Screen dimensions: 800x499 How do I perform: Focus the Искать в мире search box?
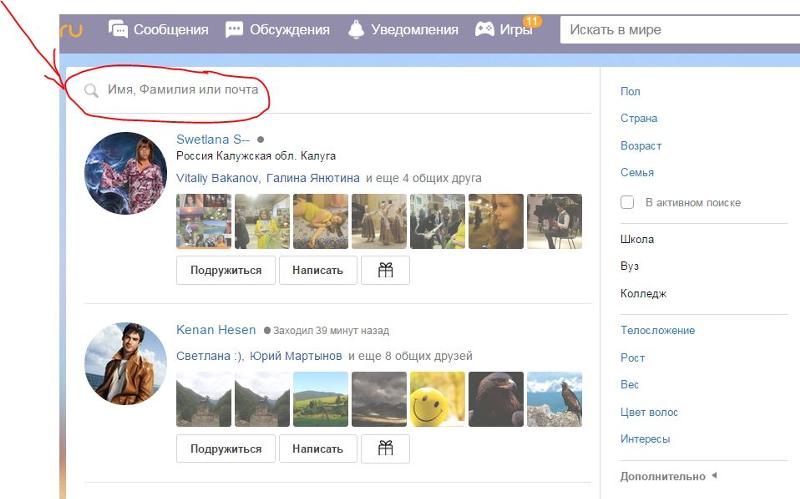tap(680, 30)
